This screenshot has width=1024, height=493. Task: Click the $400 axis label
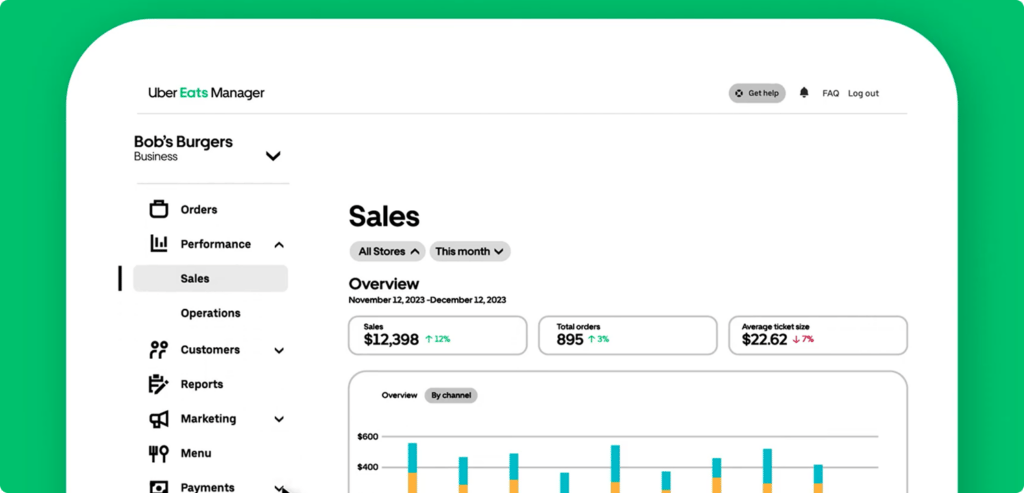[x=368, y=467]
